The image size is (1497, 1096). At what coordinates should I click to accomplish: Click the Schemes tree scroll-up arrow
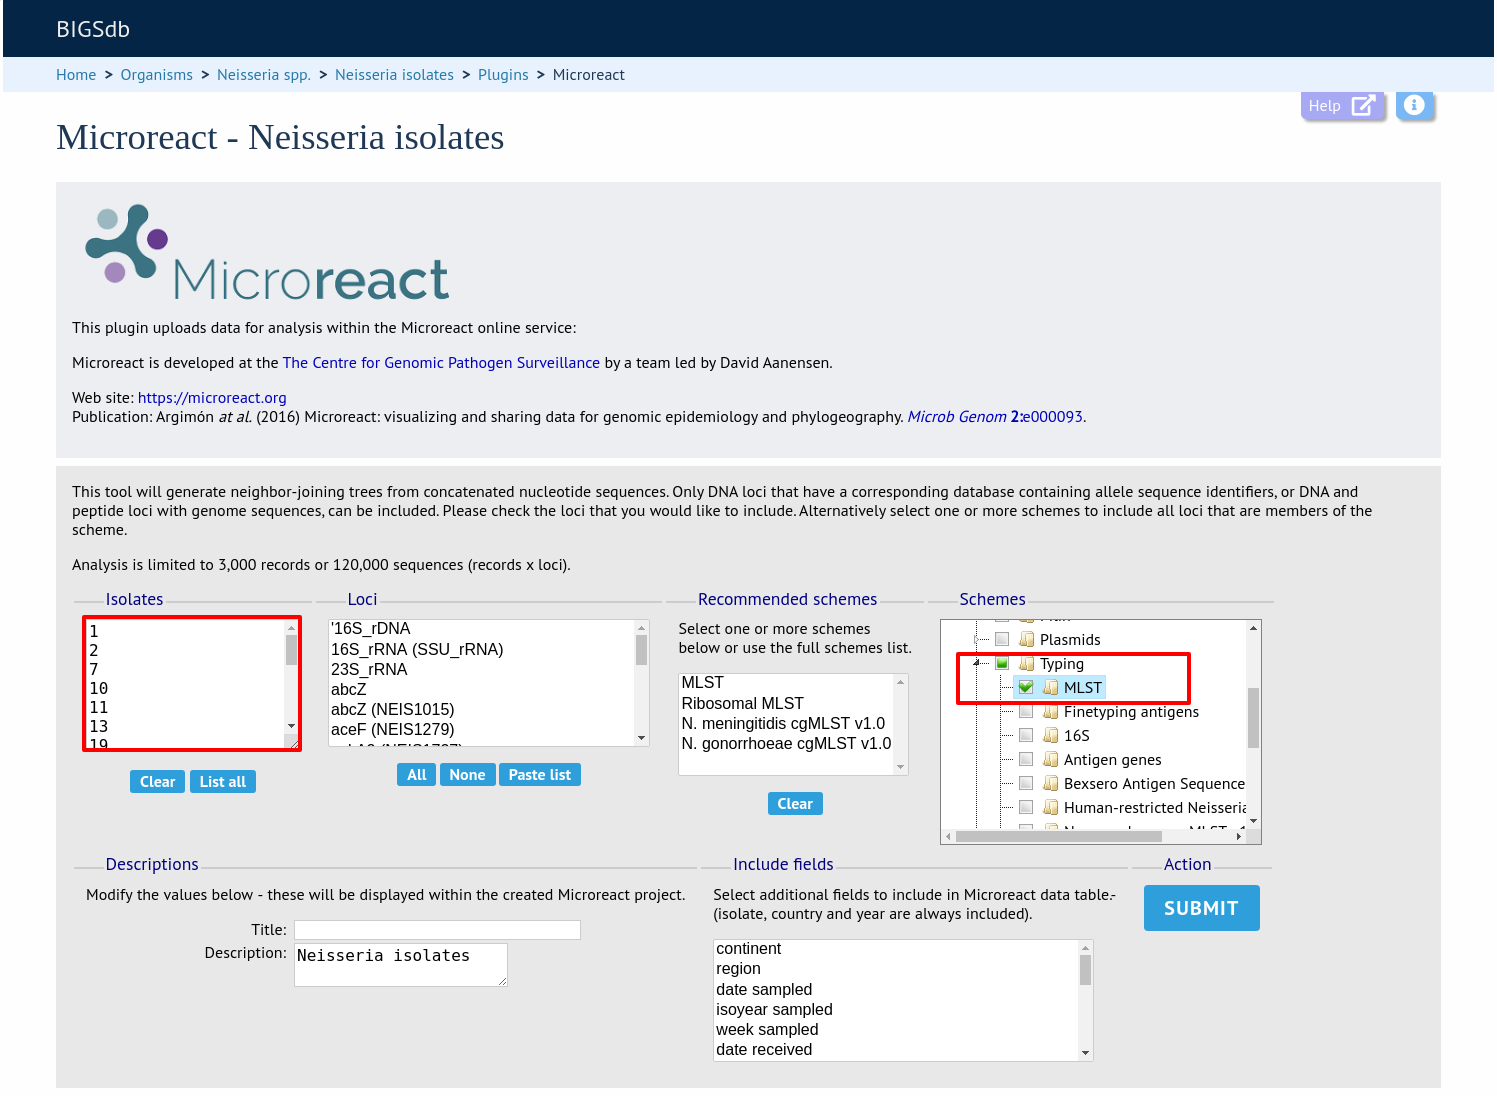(x=1253, y=628)
